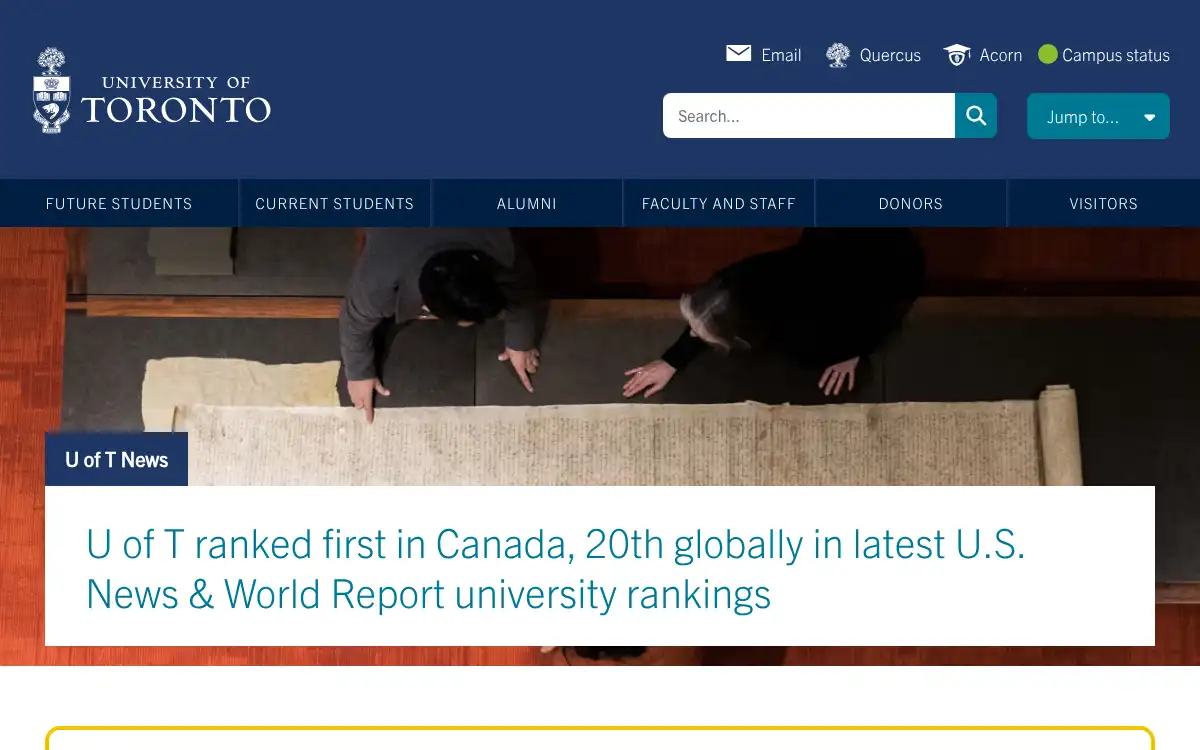Click the Quercus tree icon
Viewport: 1200px width, 750px height.
coord(838,55)
